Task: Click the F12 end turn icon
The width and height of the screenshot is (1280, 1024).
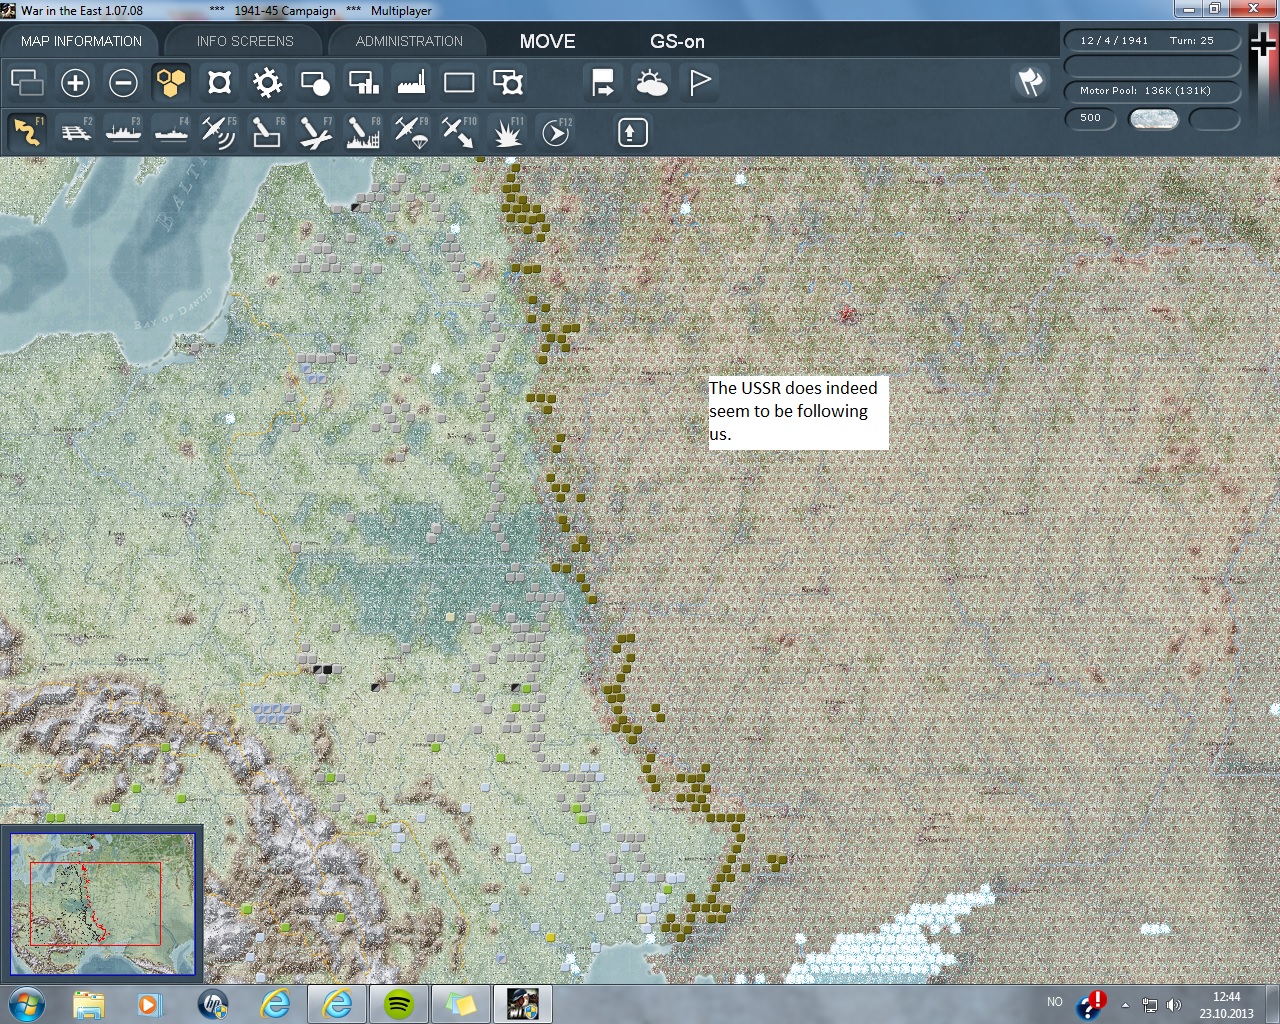Action: tap(555, 132)
